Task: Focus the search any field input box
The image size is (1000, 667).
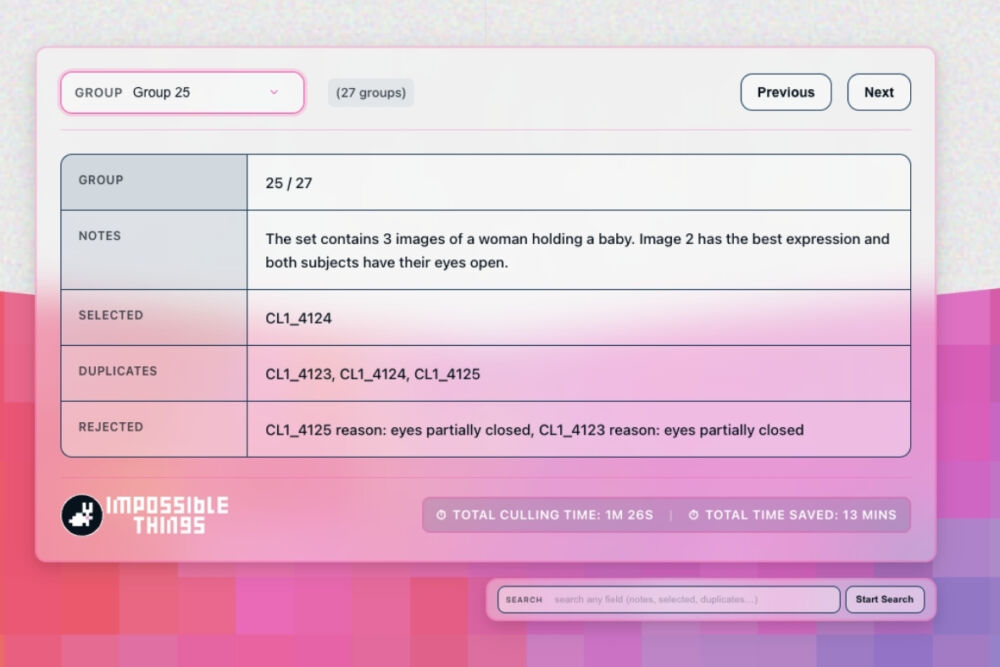Action: (690, 599)
